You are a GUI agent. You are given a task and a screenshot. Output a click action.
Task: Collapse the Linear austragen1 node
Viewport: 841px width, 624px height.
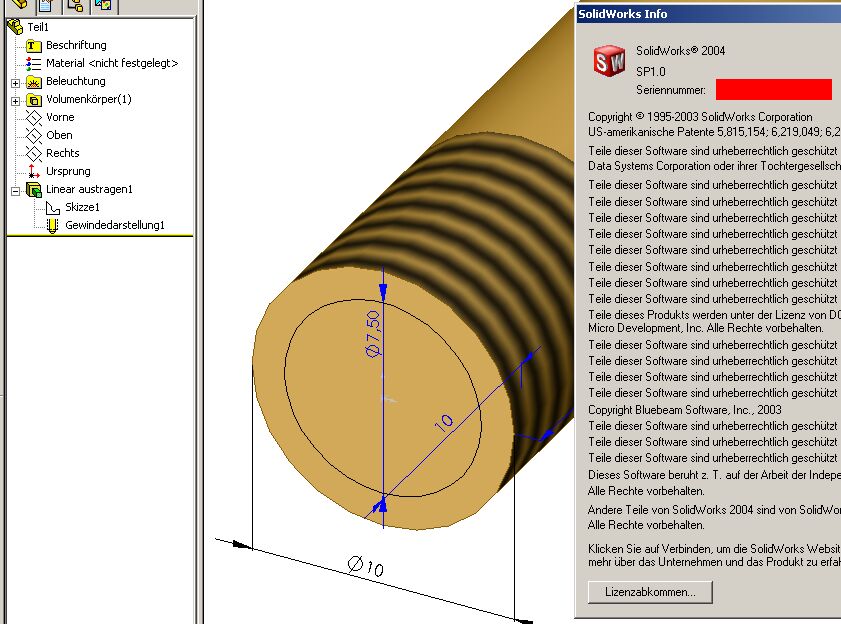coord(16,190)
